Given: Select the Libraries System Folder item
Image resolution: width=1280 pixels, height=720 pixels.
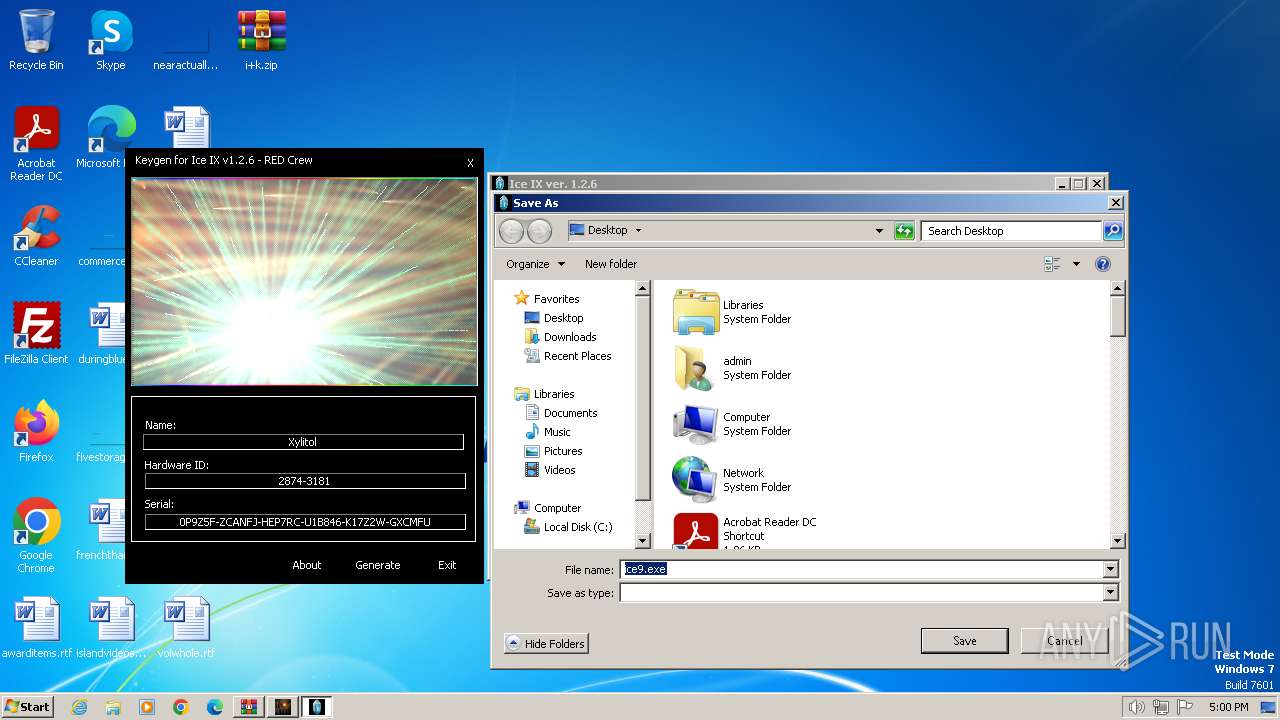Looking at the screenshot, I should (x=733, y=312).
